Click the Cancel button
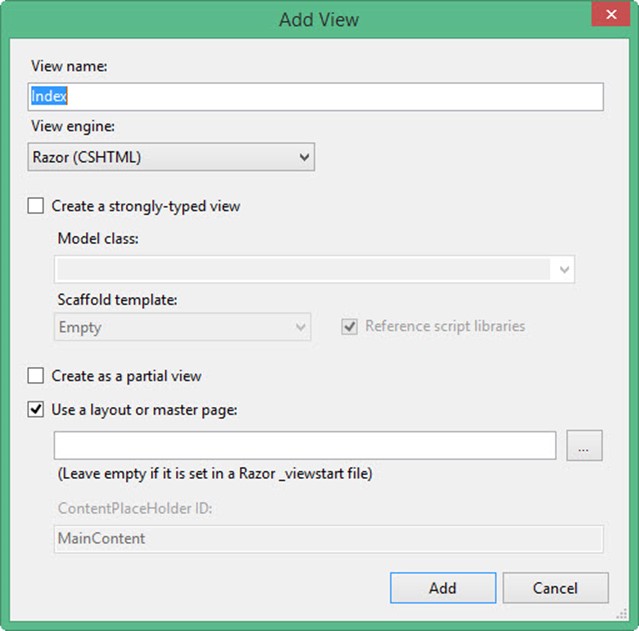 tap(555, 588)
